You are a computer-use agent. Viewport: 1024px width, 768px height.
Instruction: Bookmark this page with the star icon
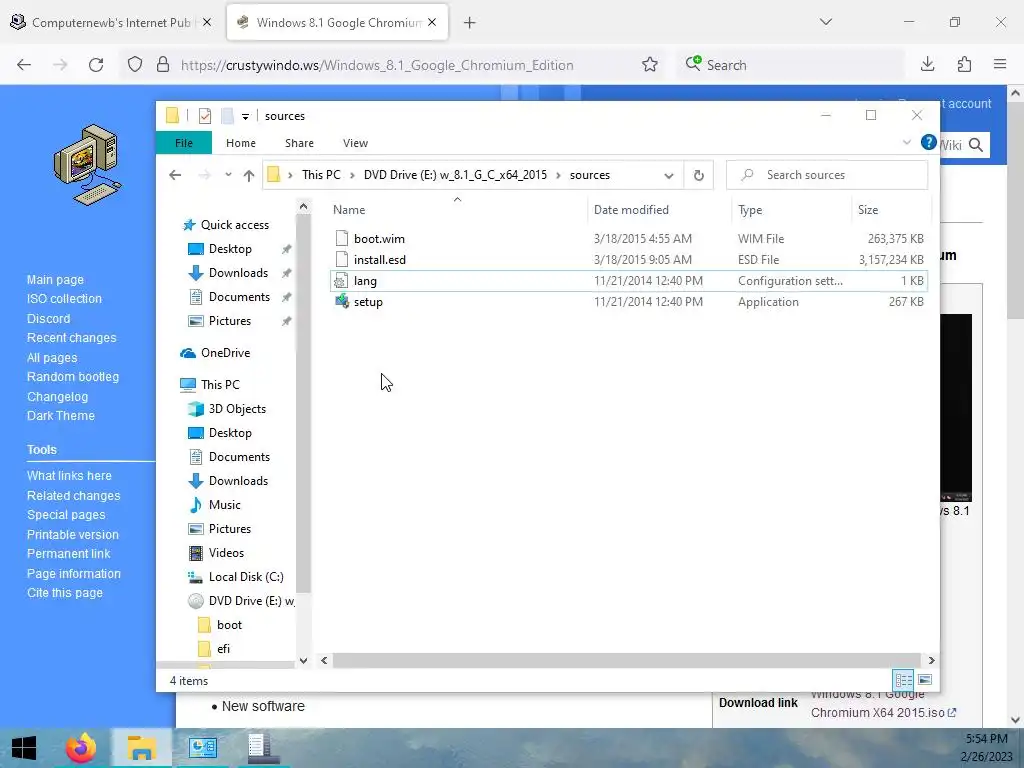(649, 65)
